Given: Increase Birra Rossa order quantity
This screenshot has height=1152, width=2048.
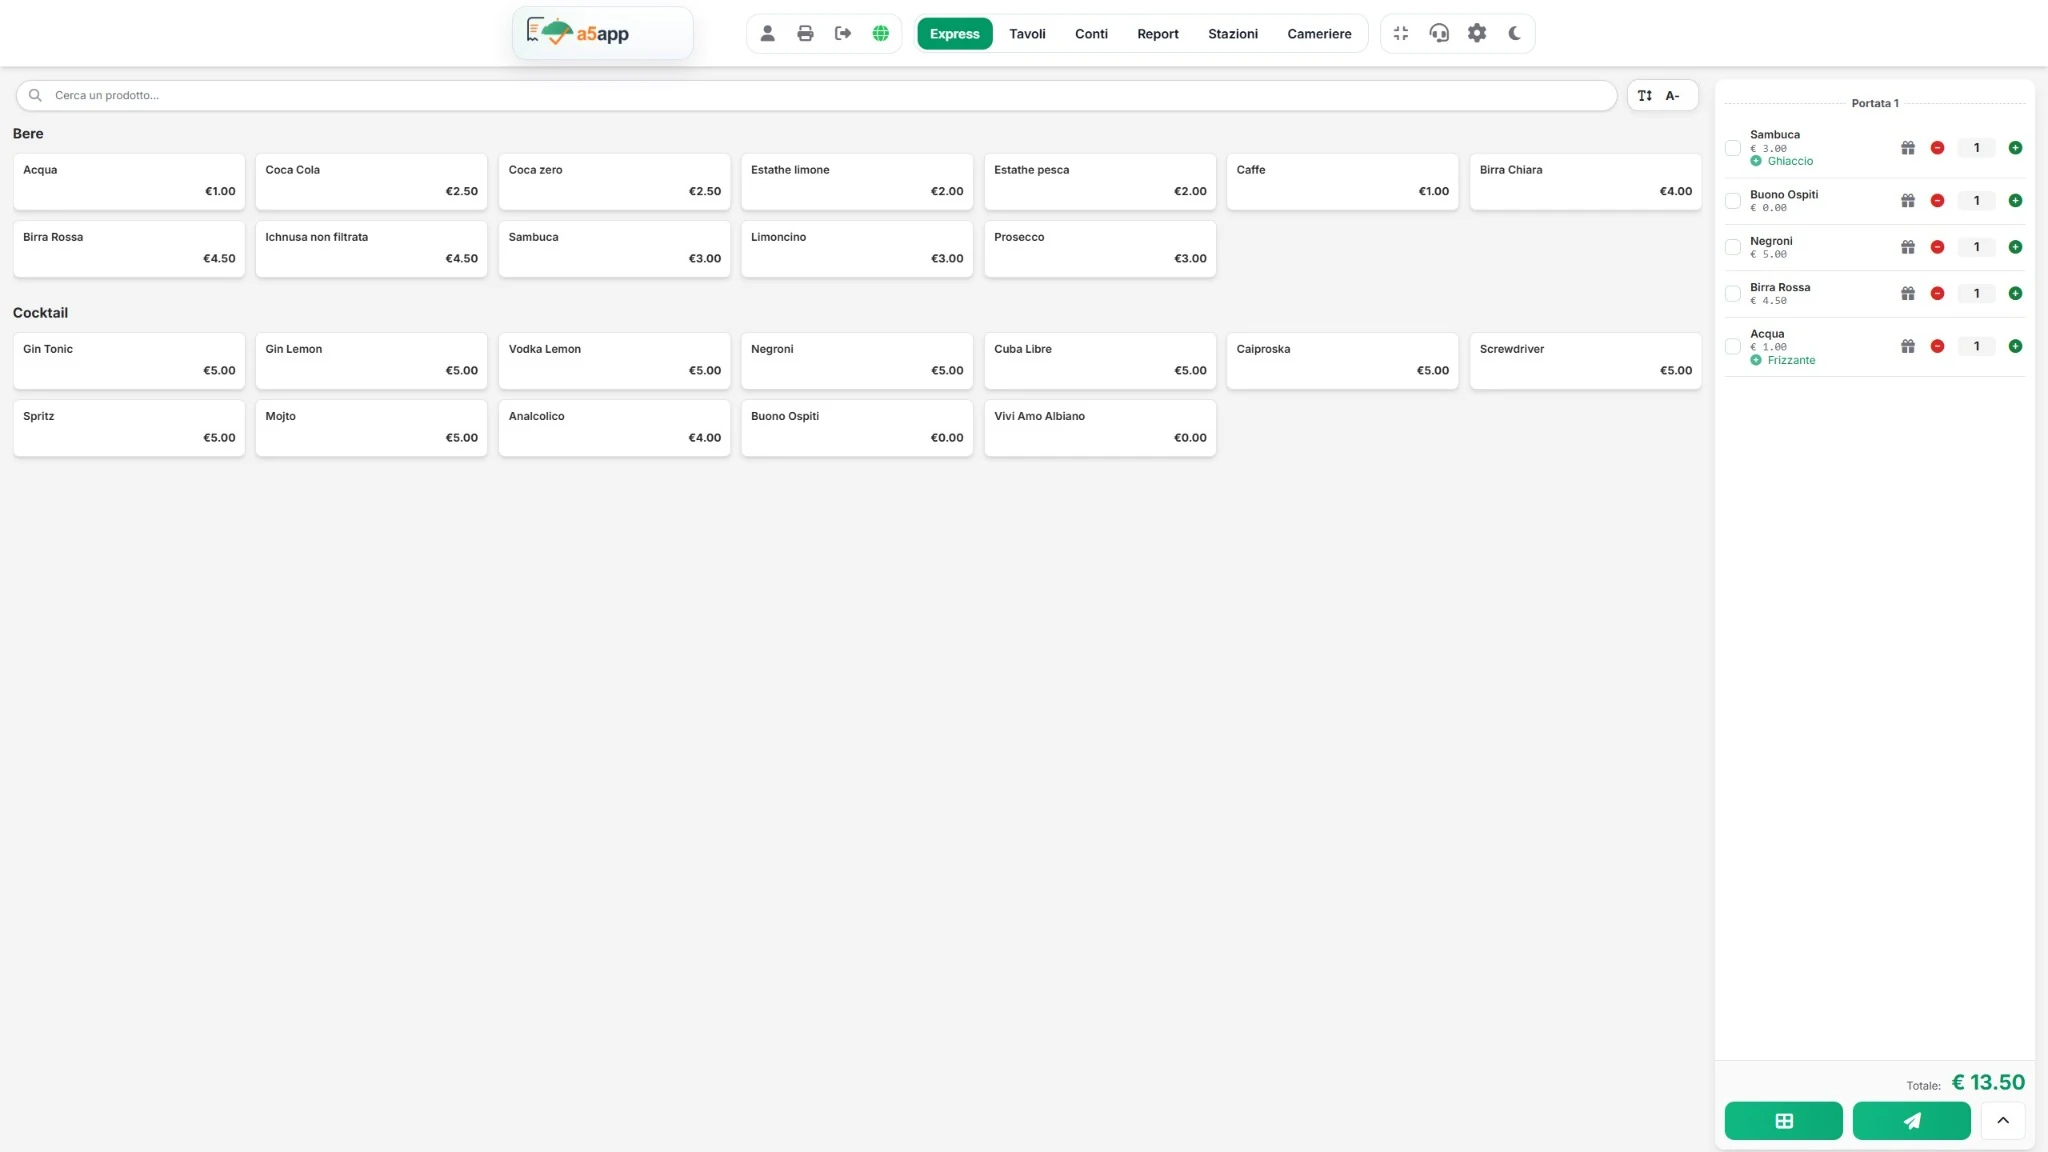Looking at the screenshot, I should click(2015, 293).
